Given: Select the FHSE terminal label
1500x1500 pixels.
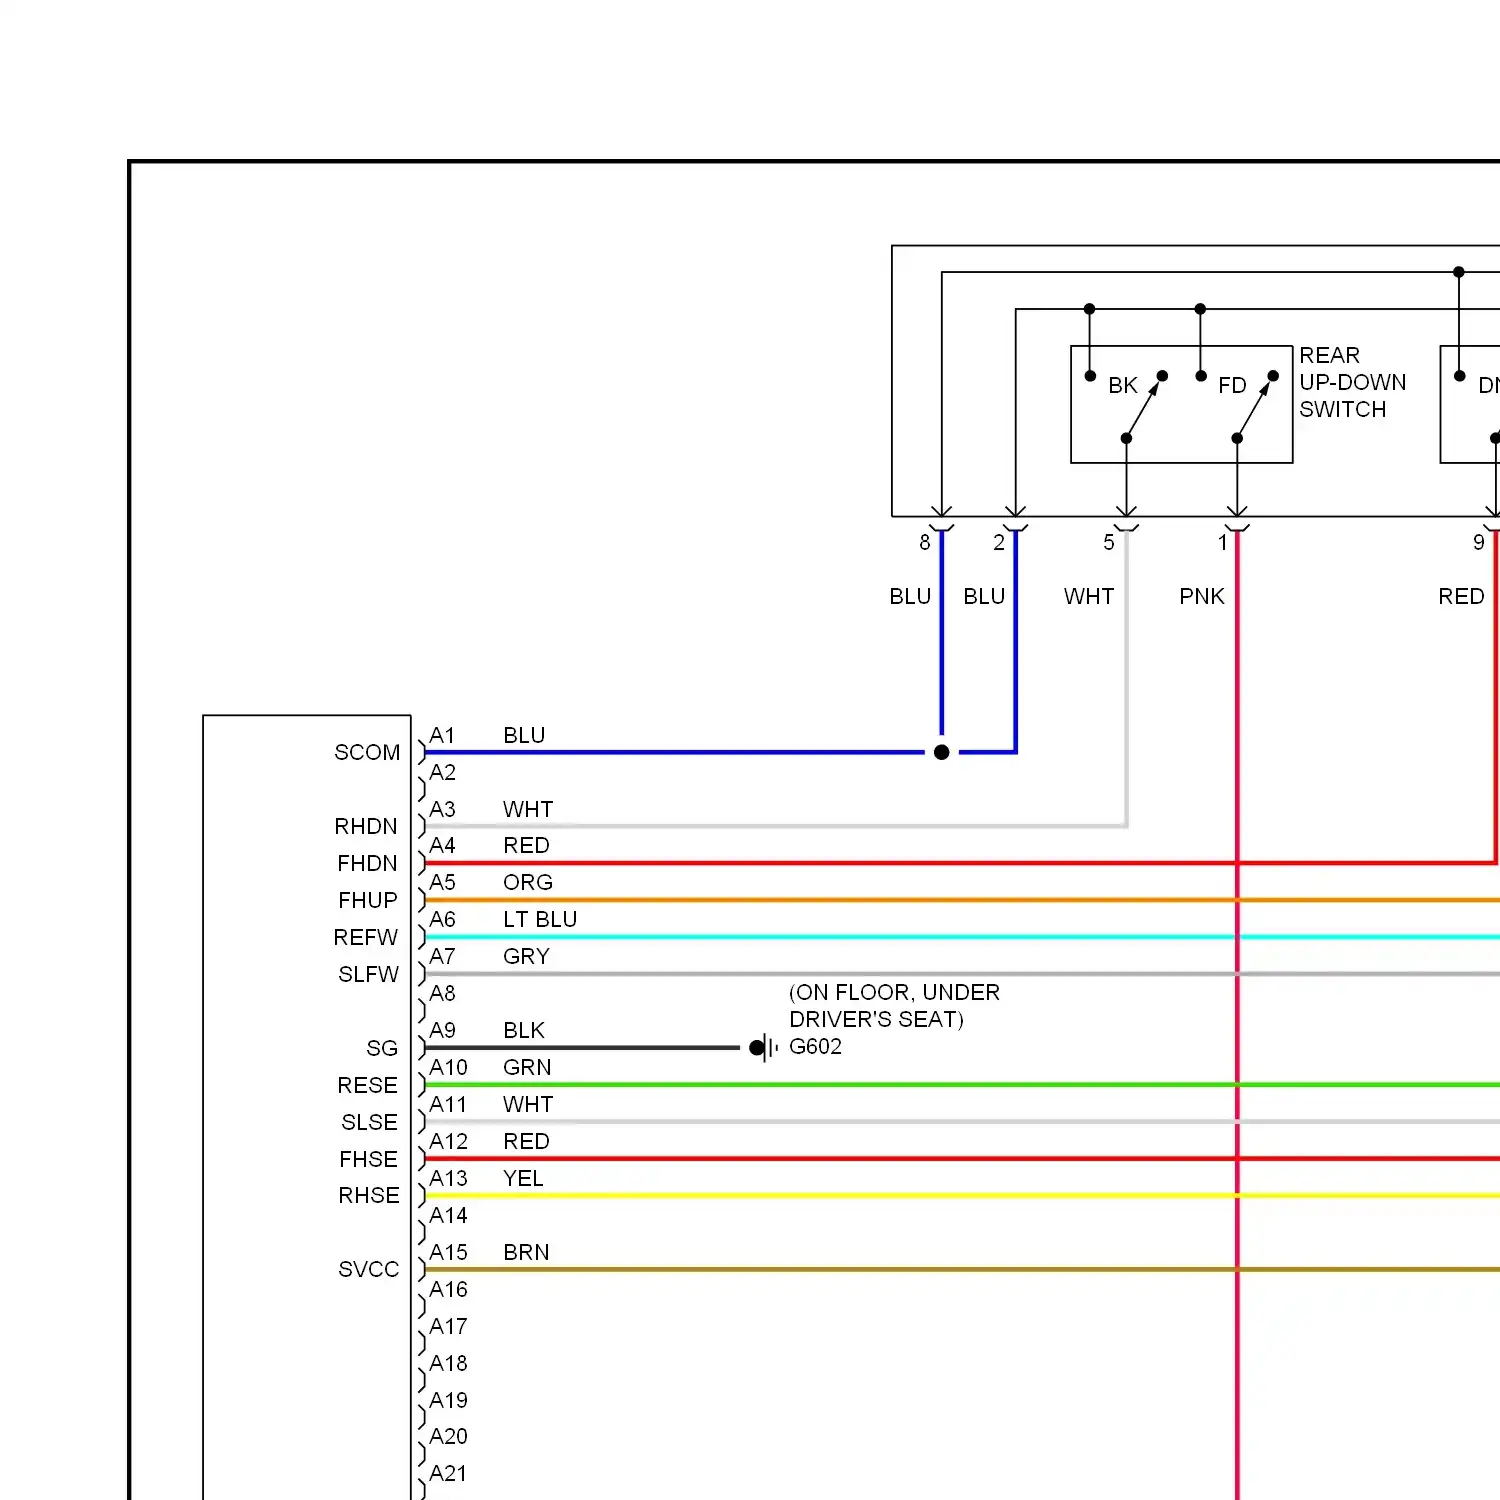Looking at the screenshot, I should pyautogui.click(x=368, y=1159).
